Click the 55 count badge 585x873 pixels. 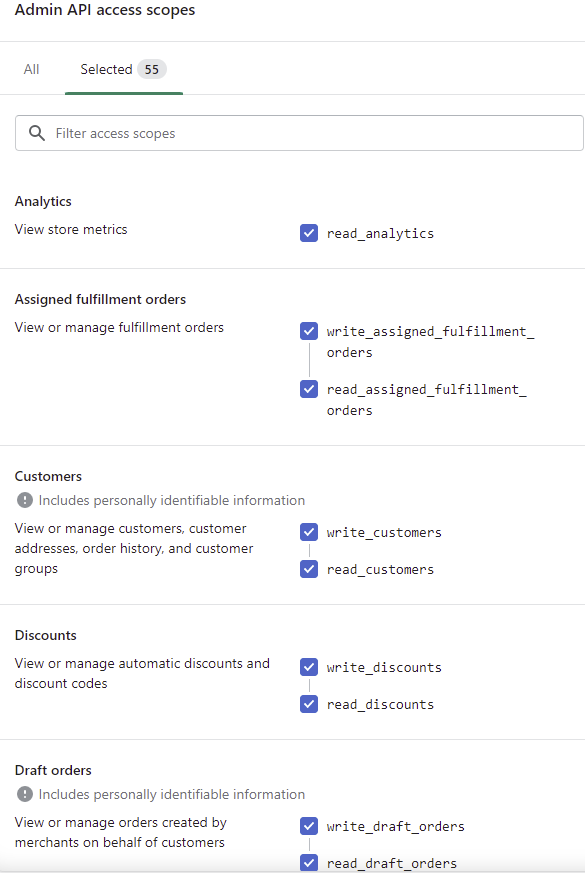(151, 69)
